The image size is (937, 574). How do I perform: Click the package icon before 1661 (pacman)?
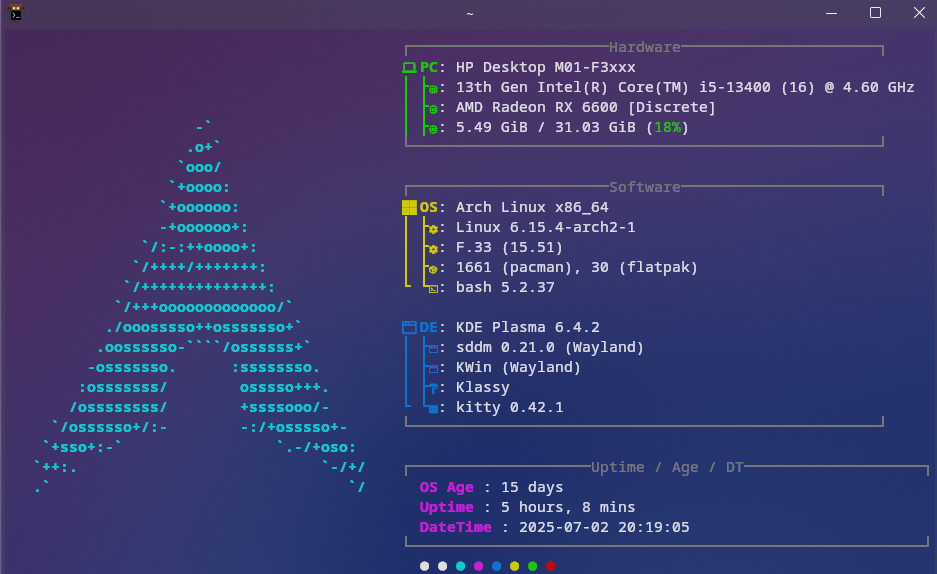(x=433, y=269)
